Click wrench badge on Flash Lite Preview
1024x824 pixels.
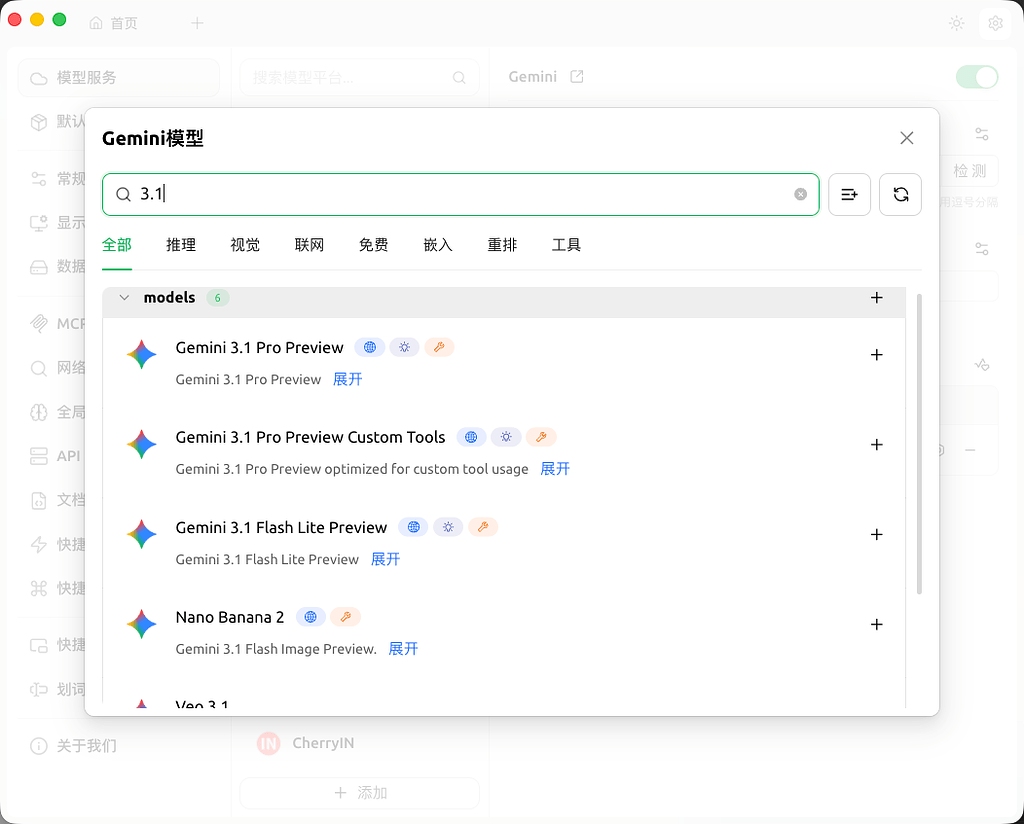coord(483,527)
